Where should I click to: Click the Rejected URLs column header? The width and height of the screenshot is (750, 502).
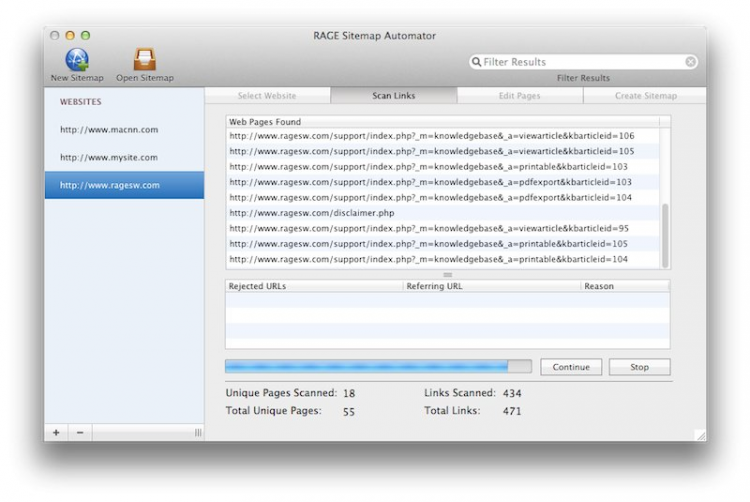[314, 286]
